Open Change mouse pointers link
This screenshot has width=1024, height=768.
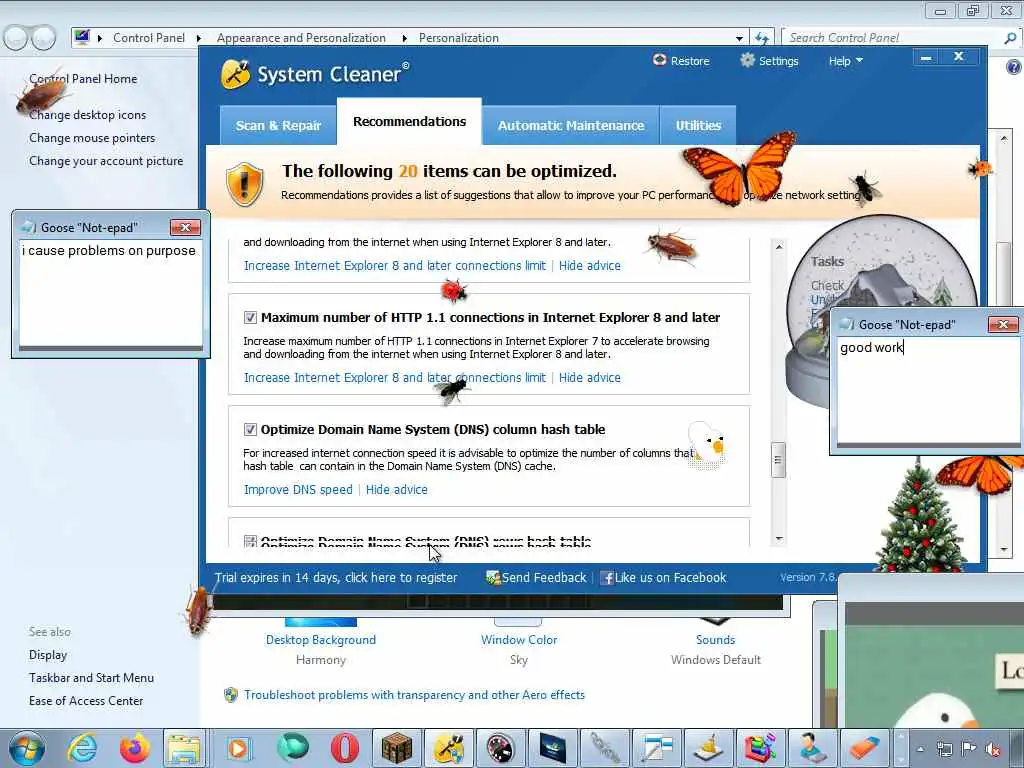(92, 138)
